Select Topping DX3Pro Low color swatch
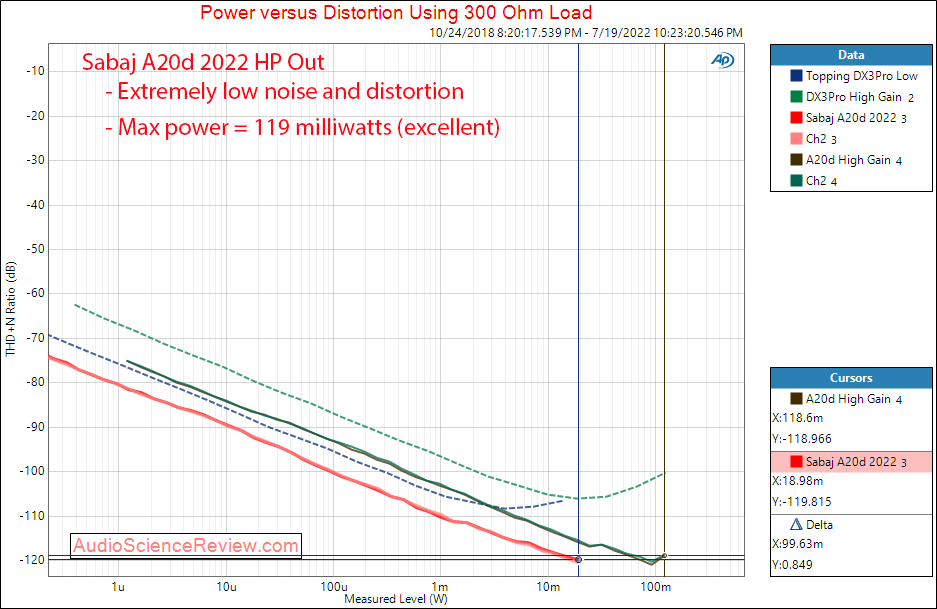This screenshot has width=937, height=609. tap(796, 76)
